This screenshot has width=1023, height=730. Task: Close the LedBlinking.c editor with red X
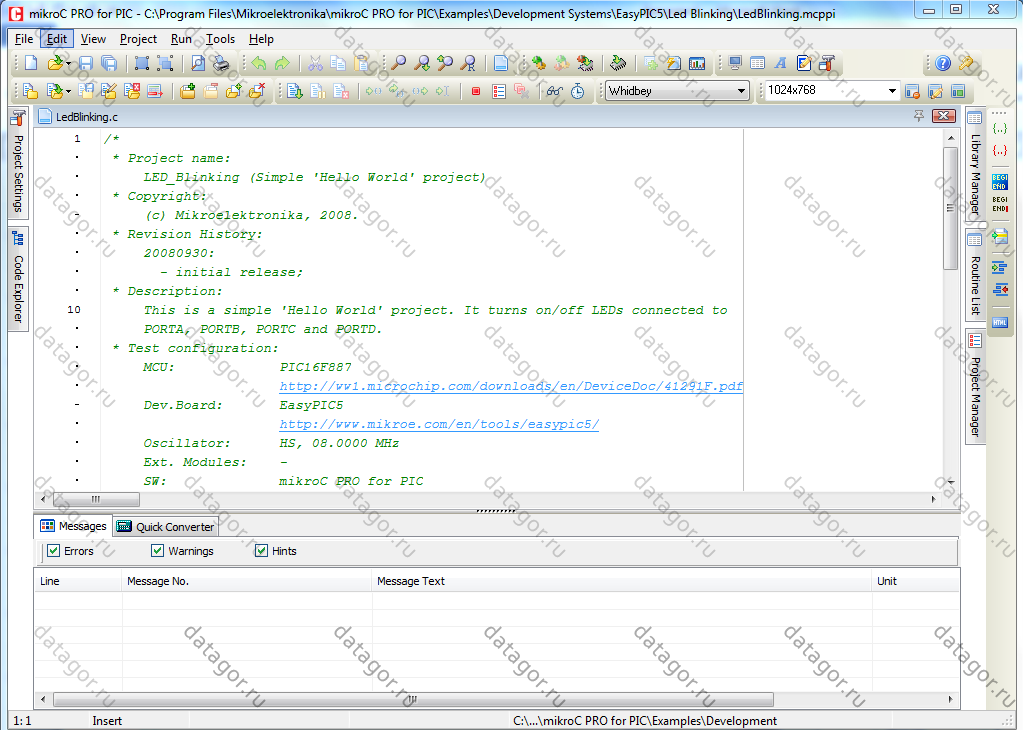click(943, 116)
